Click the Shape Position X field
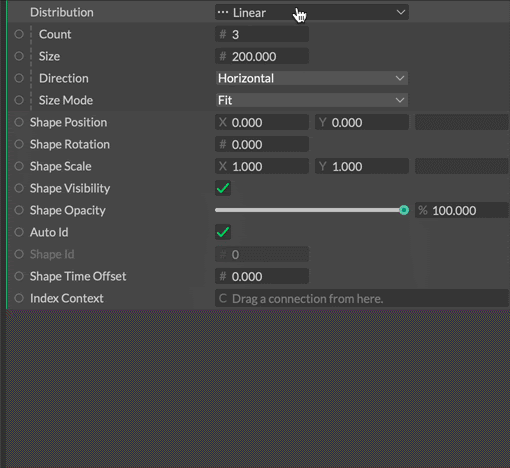This screenshot has width=510, height=468. point(262,122)
